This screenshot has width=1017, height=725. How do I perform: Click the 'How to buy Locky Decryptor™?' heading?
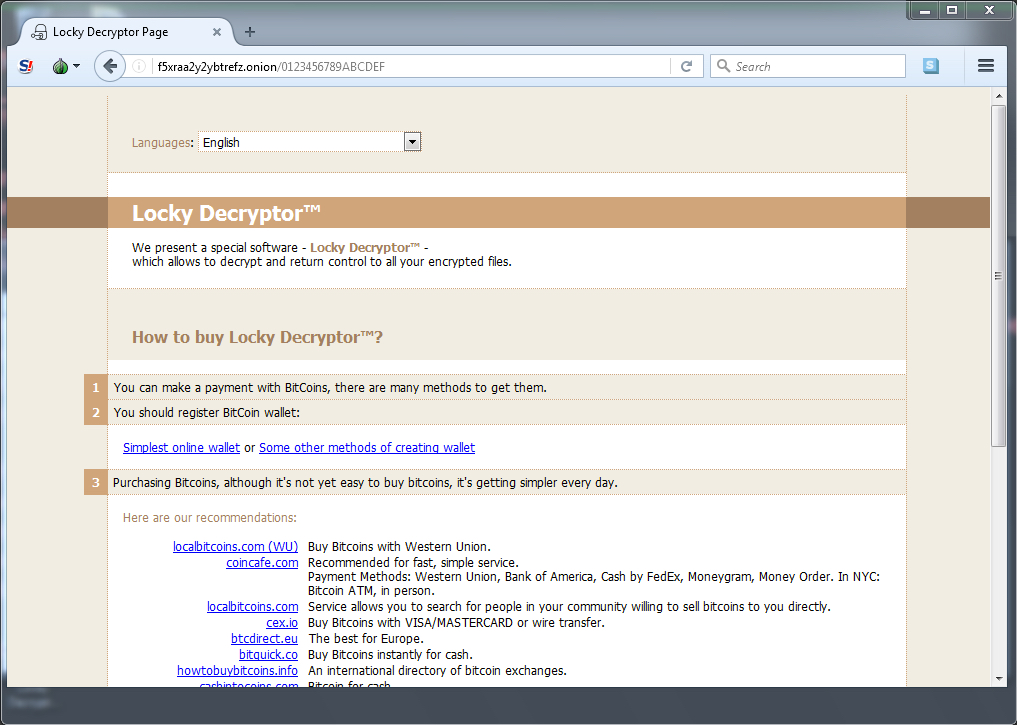pyautogui.click(x=257, y=337)
